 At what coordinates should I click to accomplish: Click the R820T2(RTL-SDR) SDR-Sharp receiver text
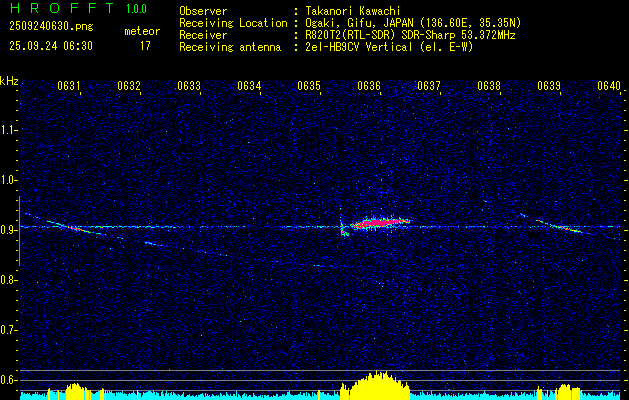(x=410, y=35)
